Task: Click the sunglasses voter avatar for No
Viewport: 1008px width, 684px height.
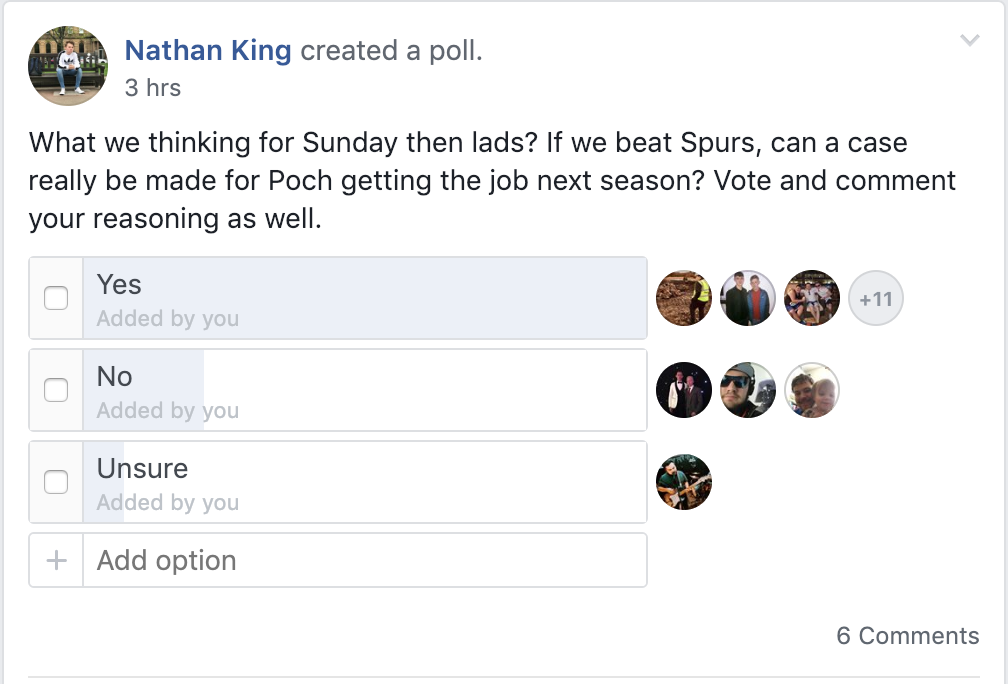Action: pyautogui.click(x=748, y=390)
